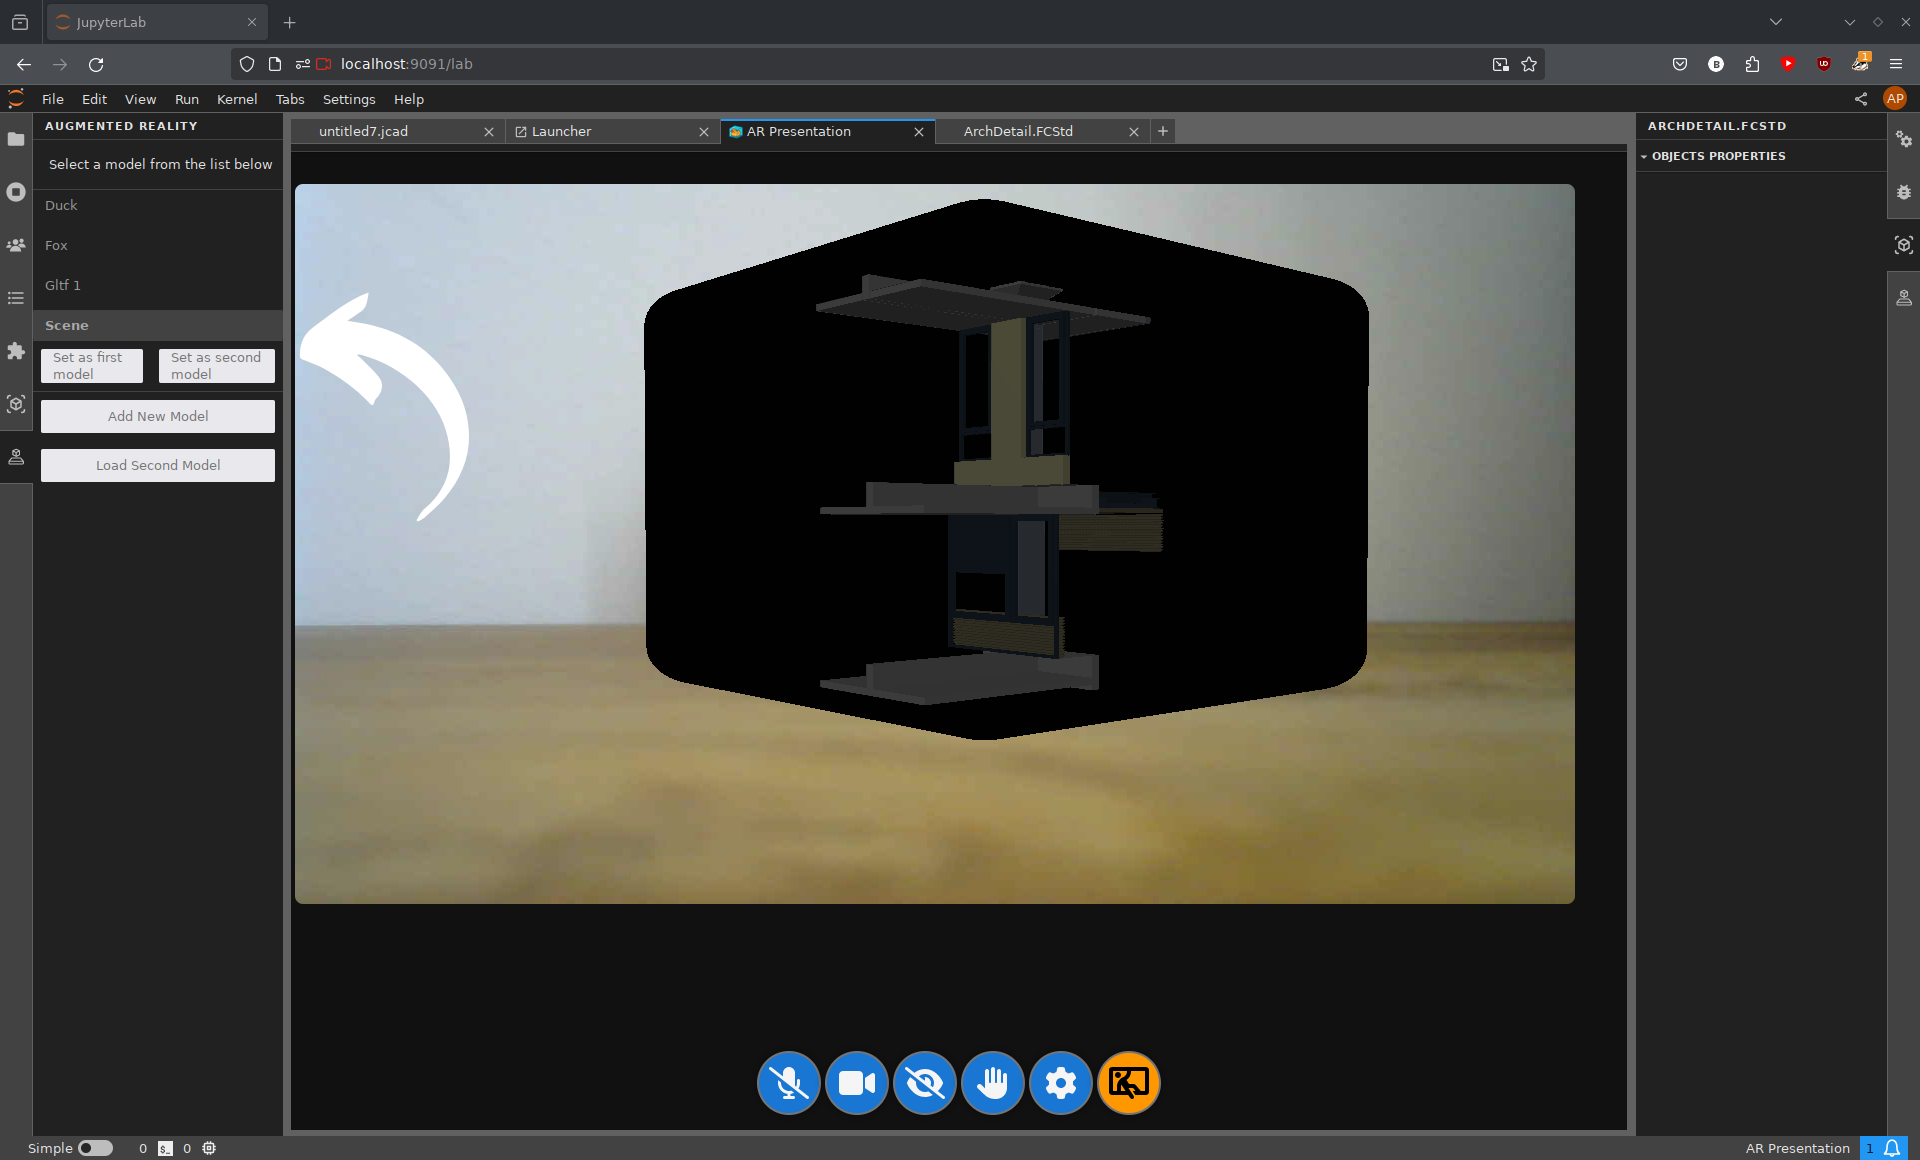1920x1160 pixels.
Task: Open the extension manager puzzle icon
Action: point(16,351)
